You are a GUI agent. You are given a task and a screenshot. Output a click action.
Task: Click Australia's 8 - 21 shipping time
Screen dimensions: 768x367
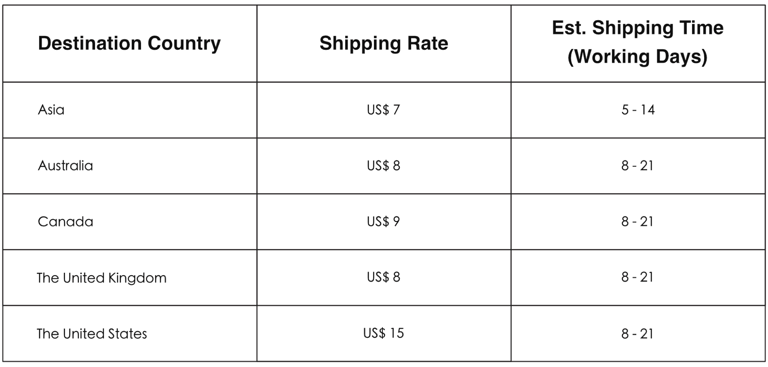click(638, 166)
